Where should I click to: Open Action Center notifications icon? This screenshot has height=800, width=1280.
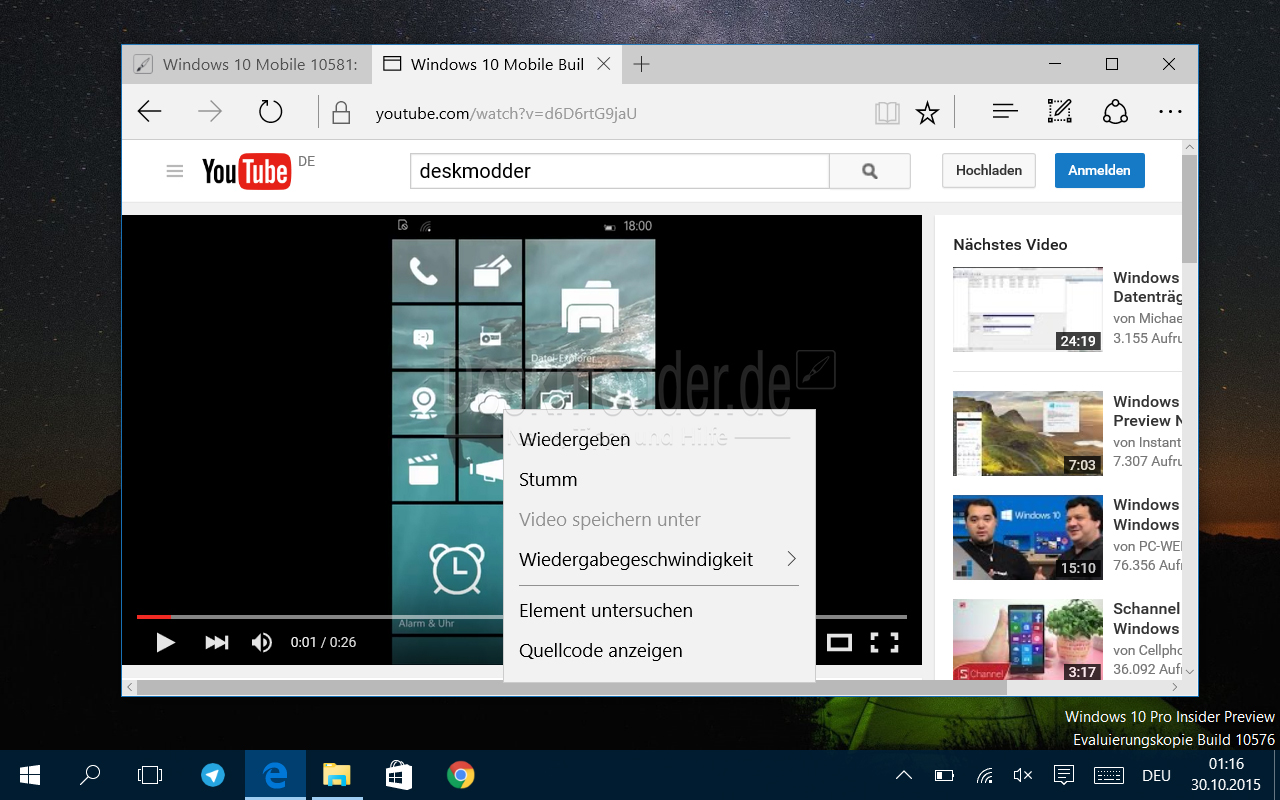click(x=1064, y=775)
